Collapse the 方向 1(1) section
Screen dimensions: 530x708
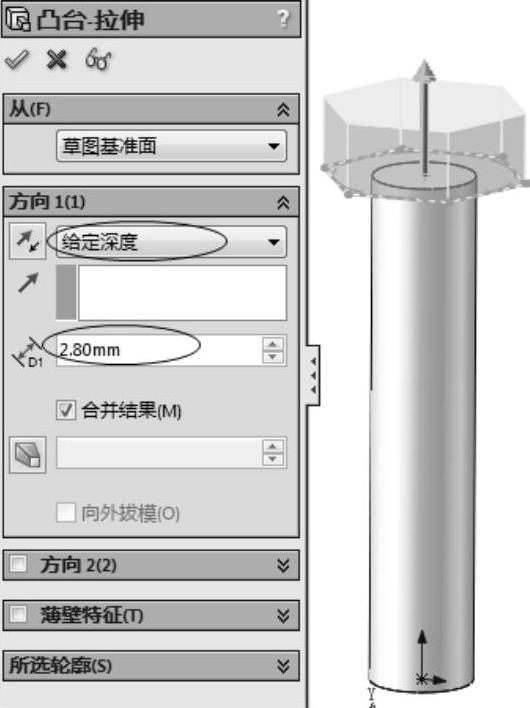pos(283,202)
